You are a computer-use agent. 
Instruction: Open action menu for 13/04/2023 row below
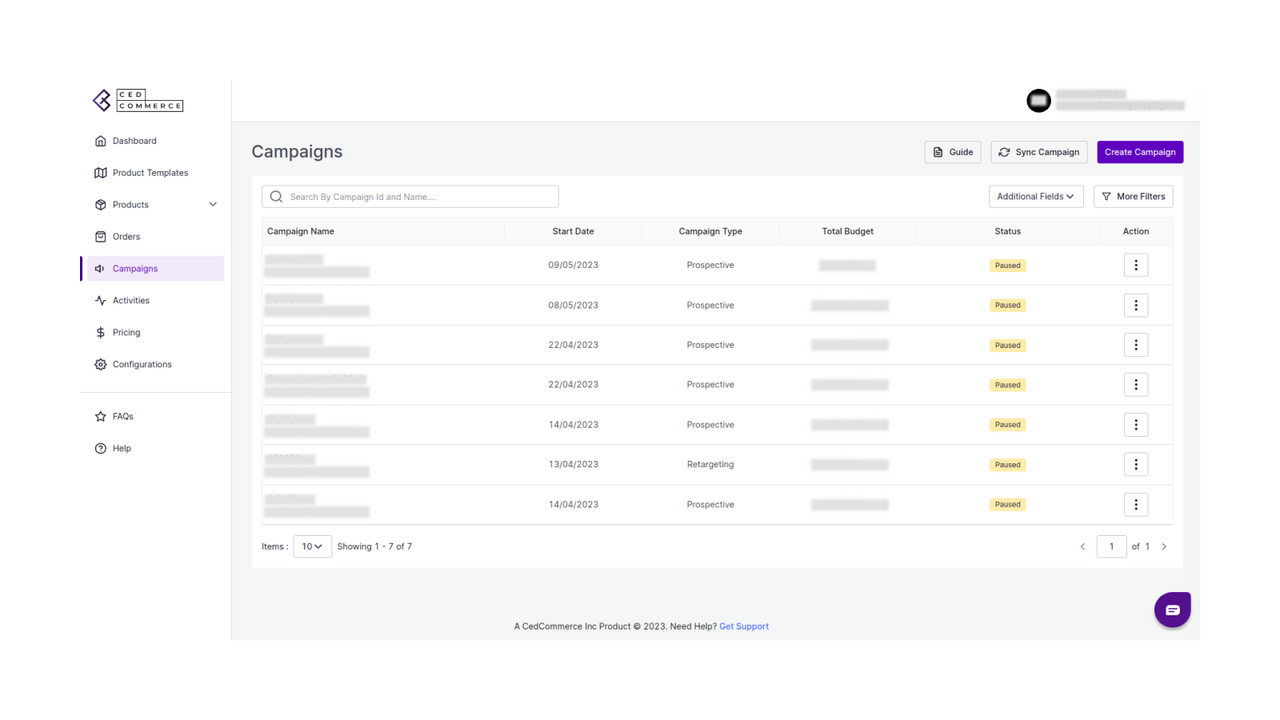click(x=1136, y=504)
